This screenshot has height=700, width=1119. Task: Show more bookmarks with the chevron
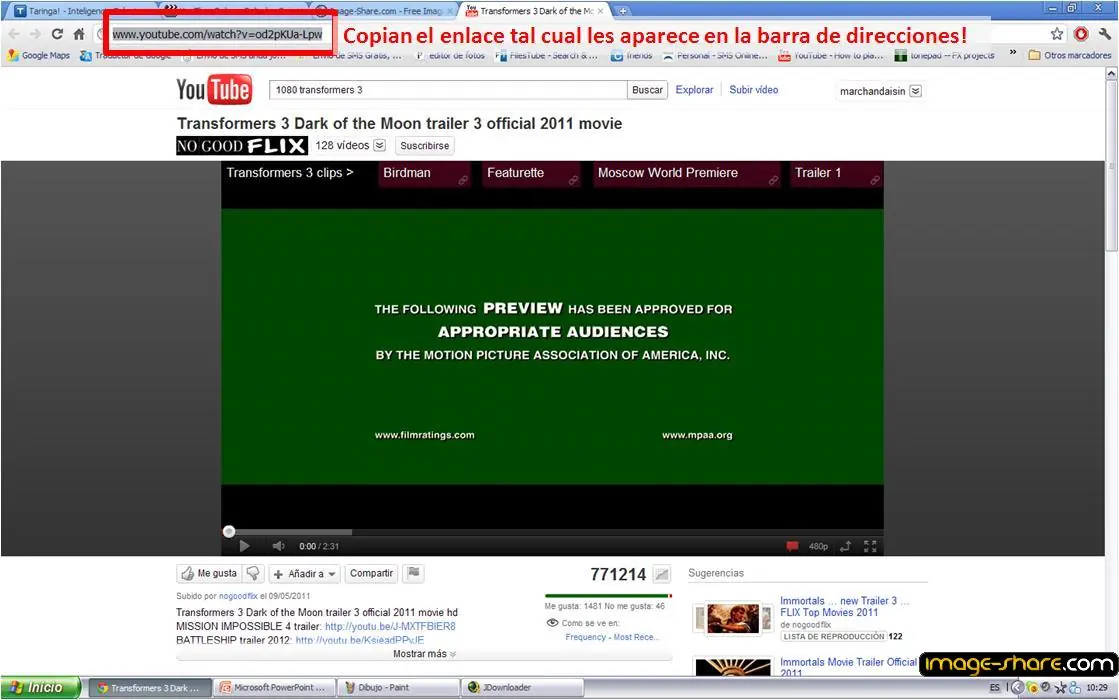[1012, 53]
